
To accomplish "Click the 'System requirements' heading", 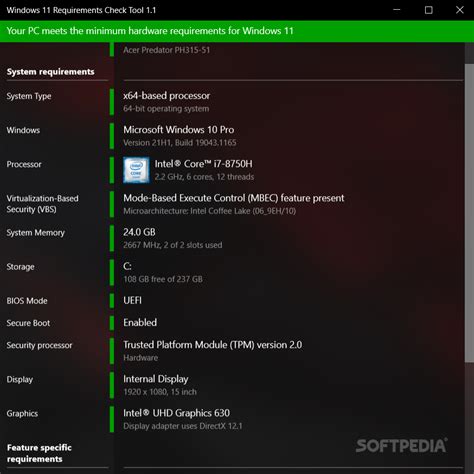I will tap(51, 72).
